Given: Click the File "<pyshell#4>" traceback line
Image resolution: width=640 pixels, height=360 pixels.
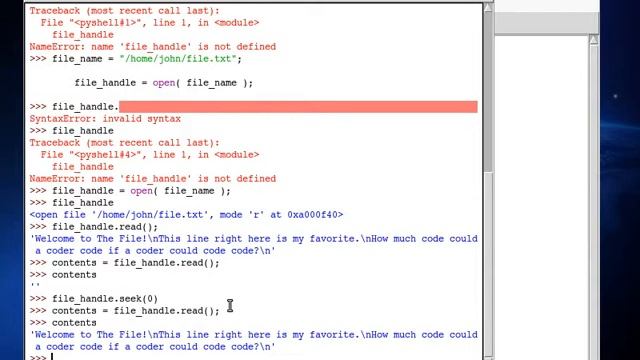Looking at the screenshot, I should pos(150,155).
